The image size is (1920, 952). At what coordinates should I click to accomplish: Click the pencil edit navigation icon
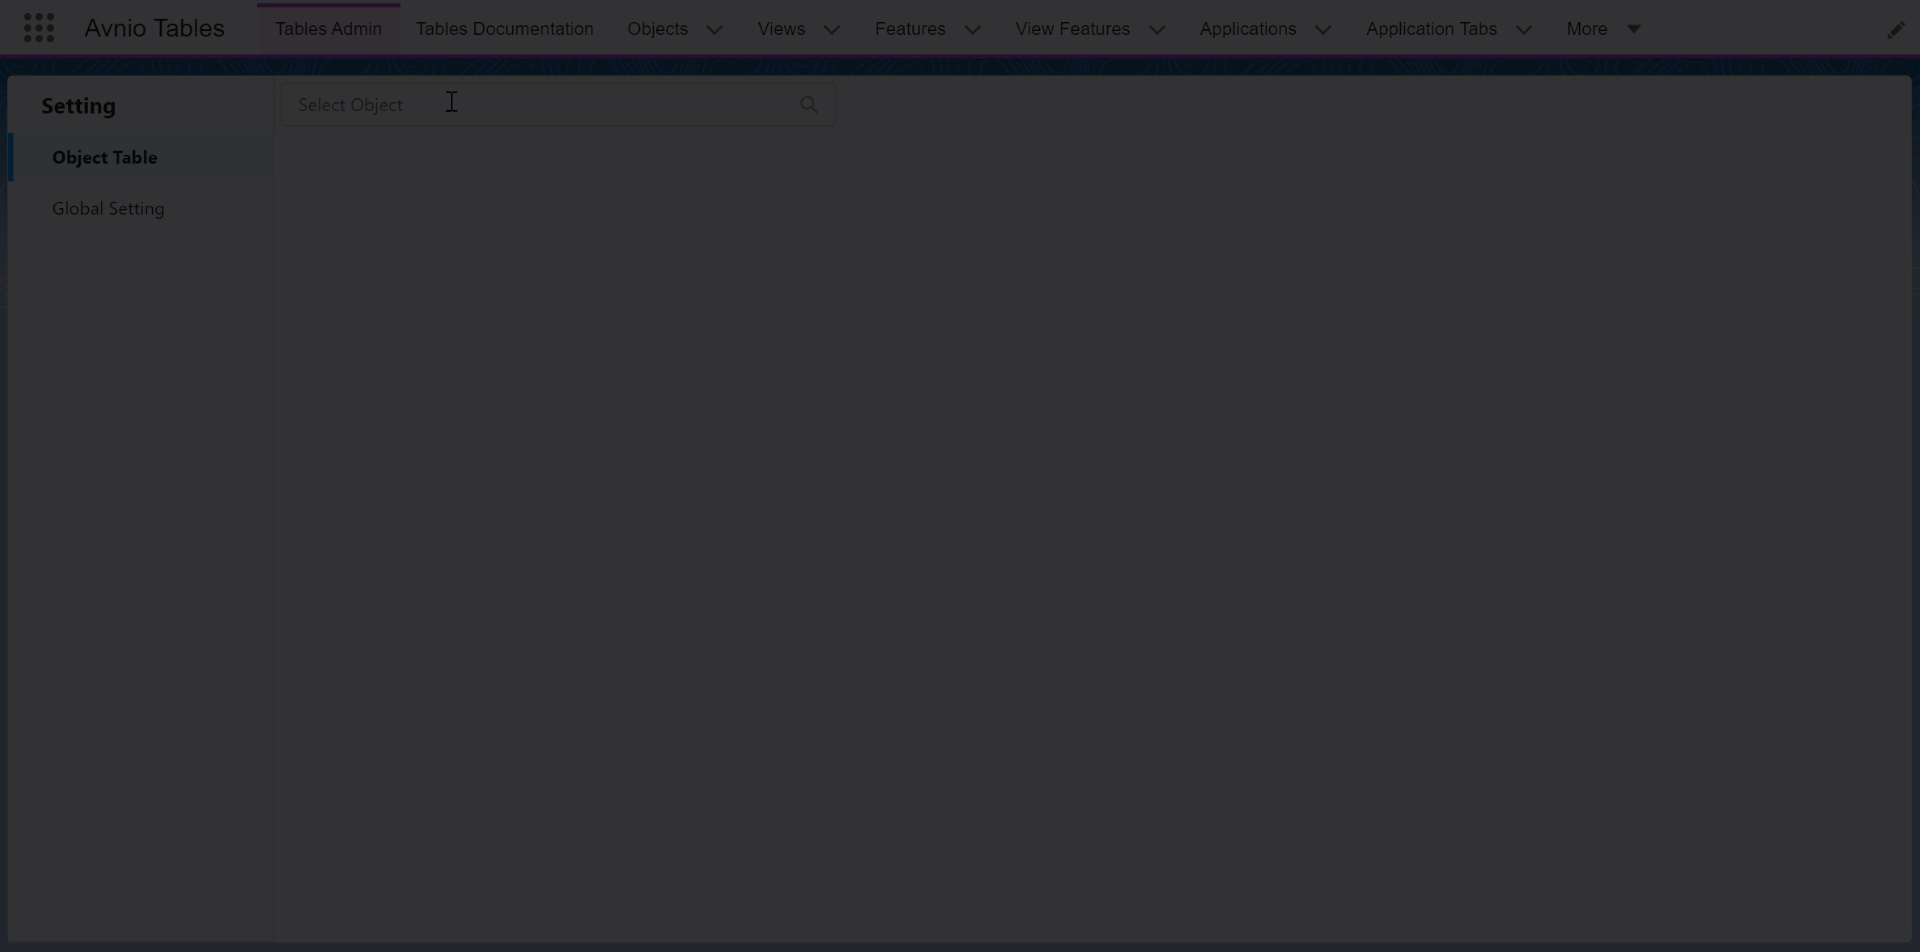tap(1895, 30)
